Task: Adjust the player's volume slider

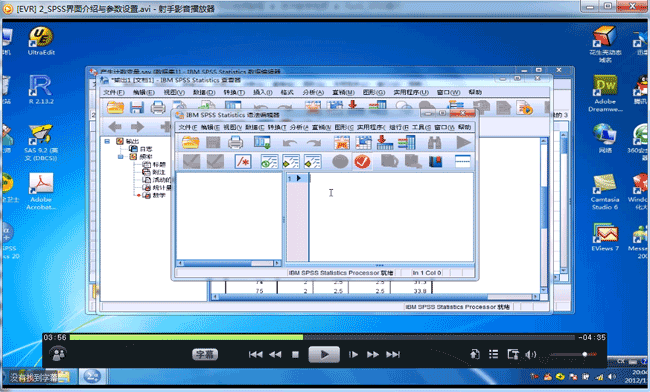Action: pos(573,355)
